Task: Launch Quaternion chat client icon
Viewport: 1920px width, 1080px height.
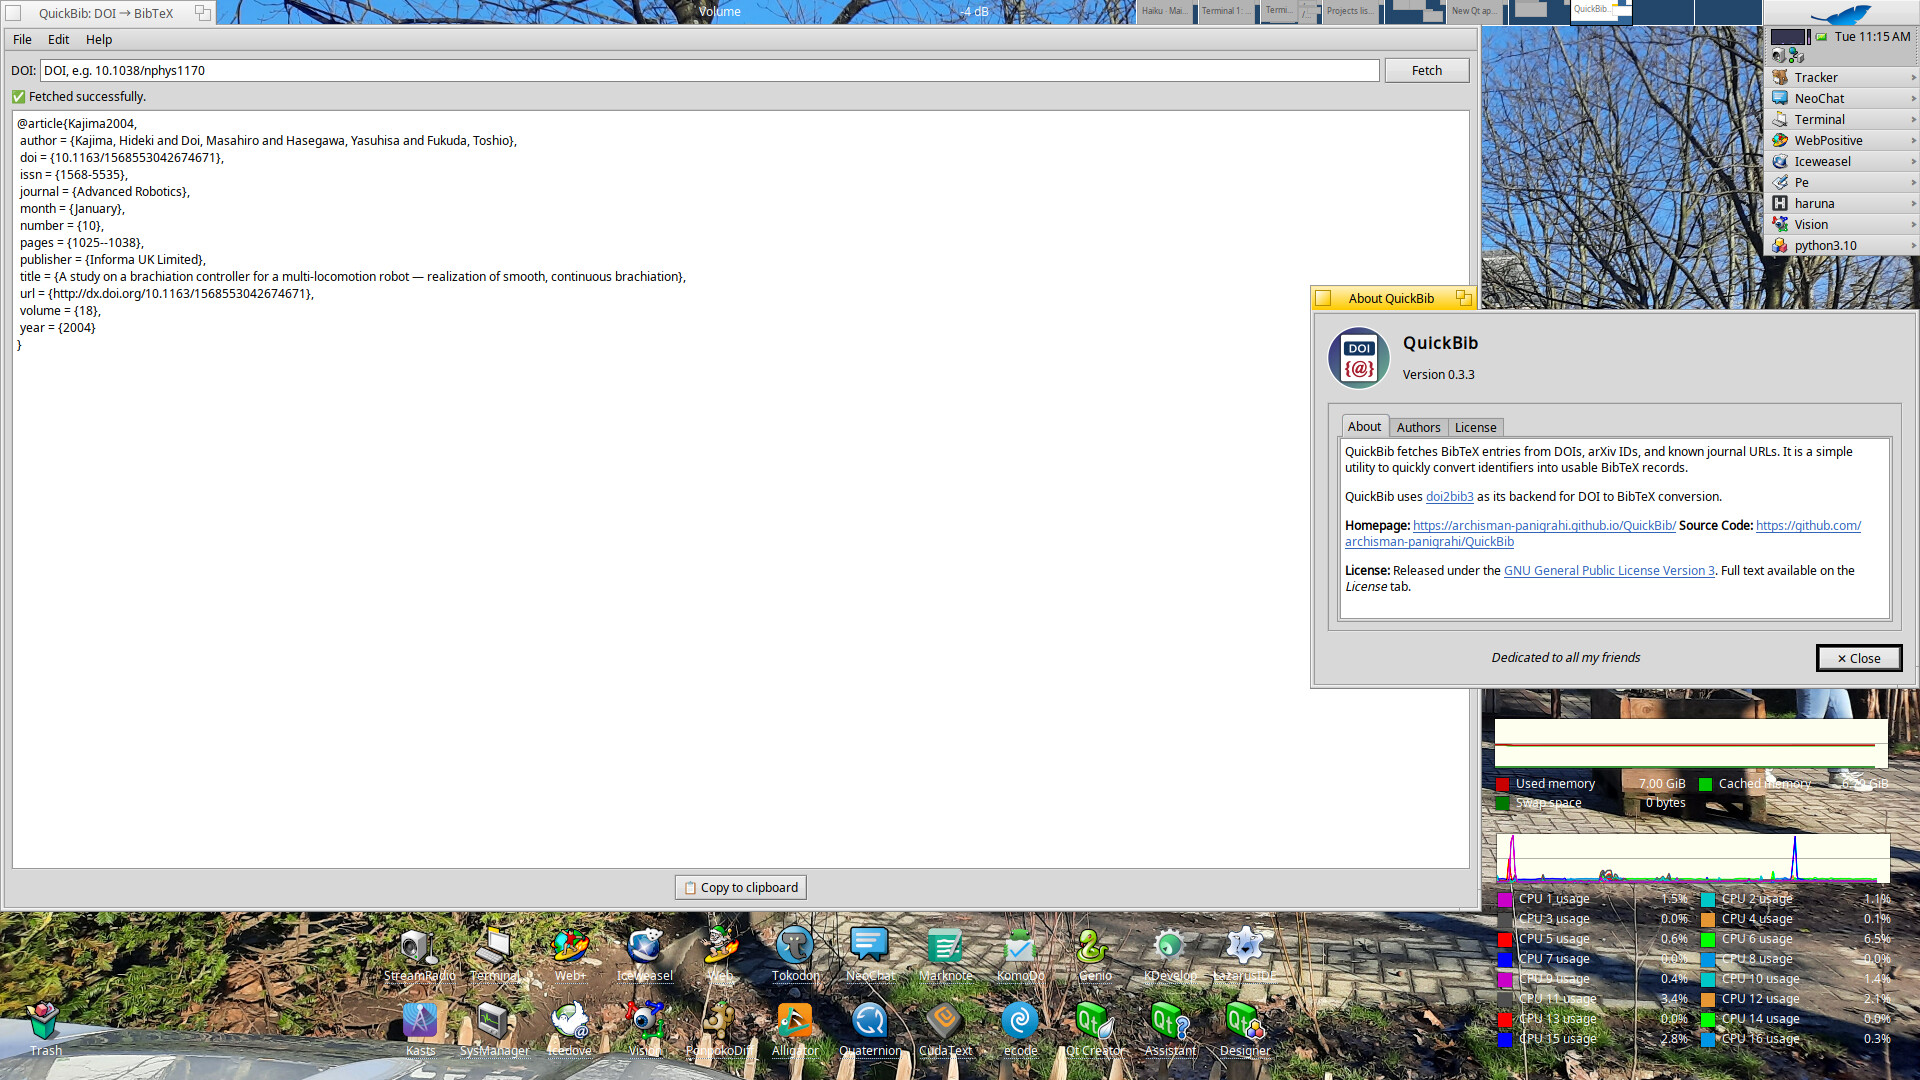Action: tap(869, 1022)
